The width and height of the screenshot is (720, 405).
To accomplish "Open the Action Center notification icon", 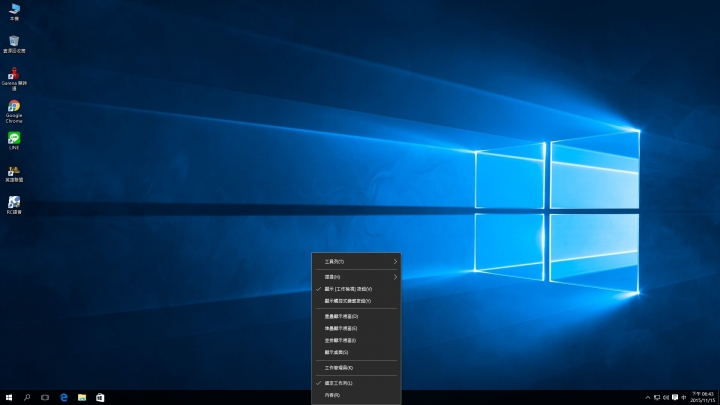I will [675, 398].
